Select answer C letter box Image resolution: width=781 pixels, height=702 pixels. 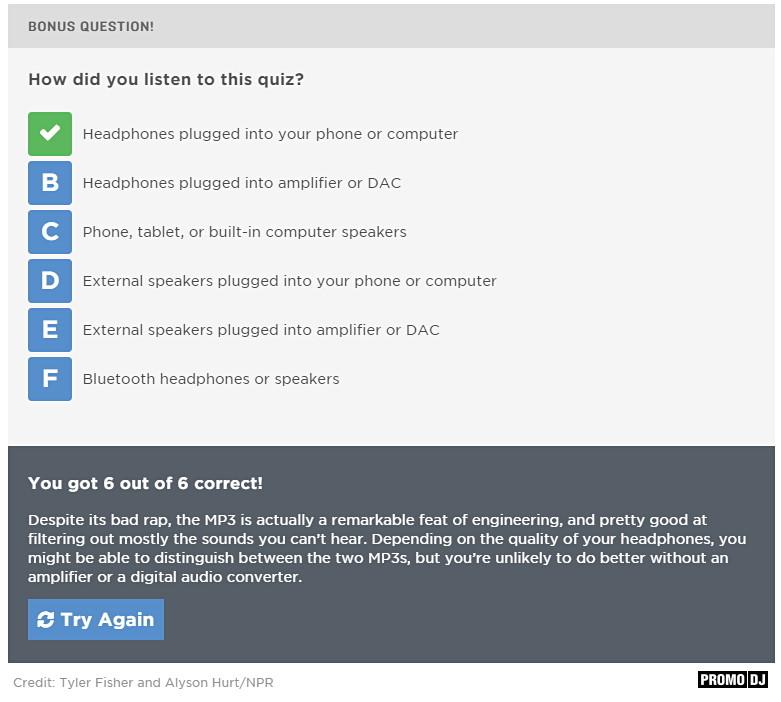tap(50, 232)
